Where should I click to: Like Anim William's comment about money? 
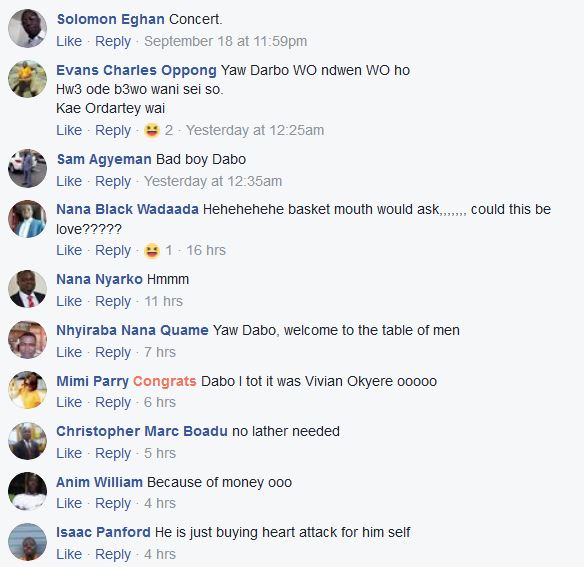[69, 503]
